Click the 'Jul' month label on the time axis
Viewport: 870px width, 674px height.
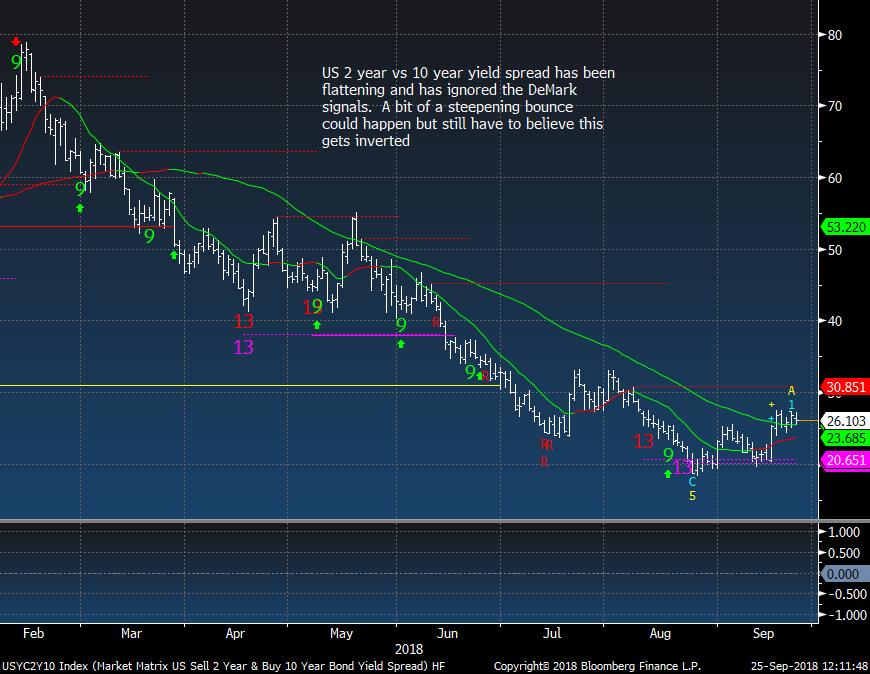click(550, 633)
